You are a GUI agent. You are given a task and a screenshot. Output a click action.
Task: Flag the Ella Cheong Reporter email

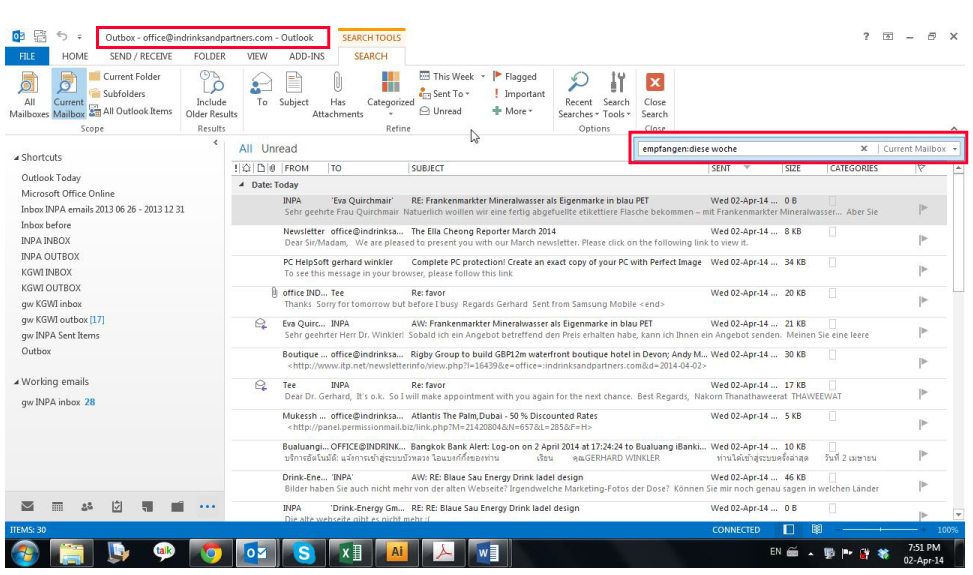923,239
